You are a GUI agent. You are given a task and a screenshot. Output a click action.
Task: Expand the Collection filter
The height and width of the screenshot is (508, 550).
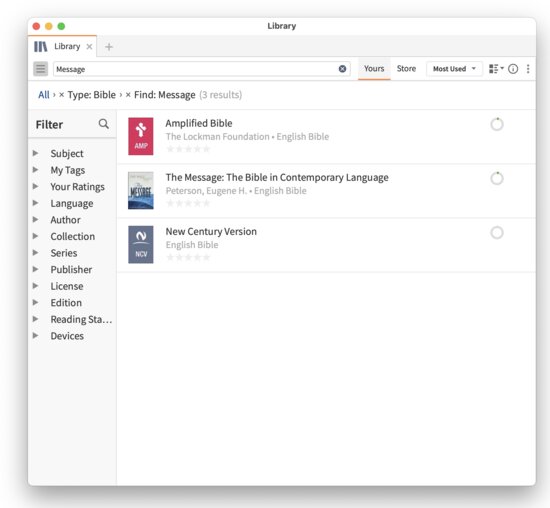coord(35,236)
